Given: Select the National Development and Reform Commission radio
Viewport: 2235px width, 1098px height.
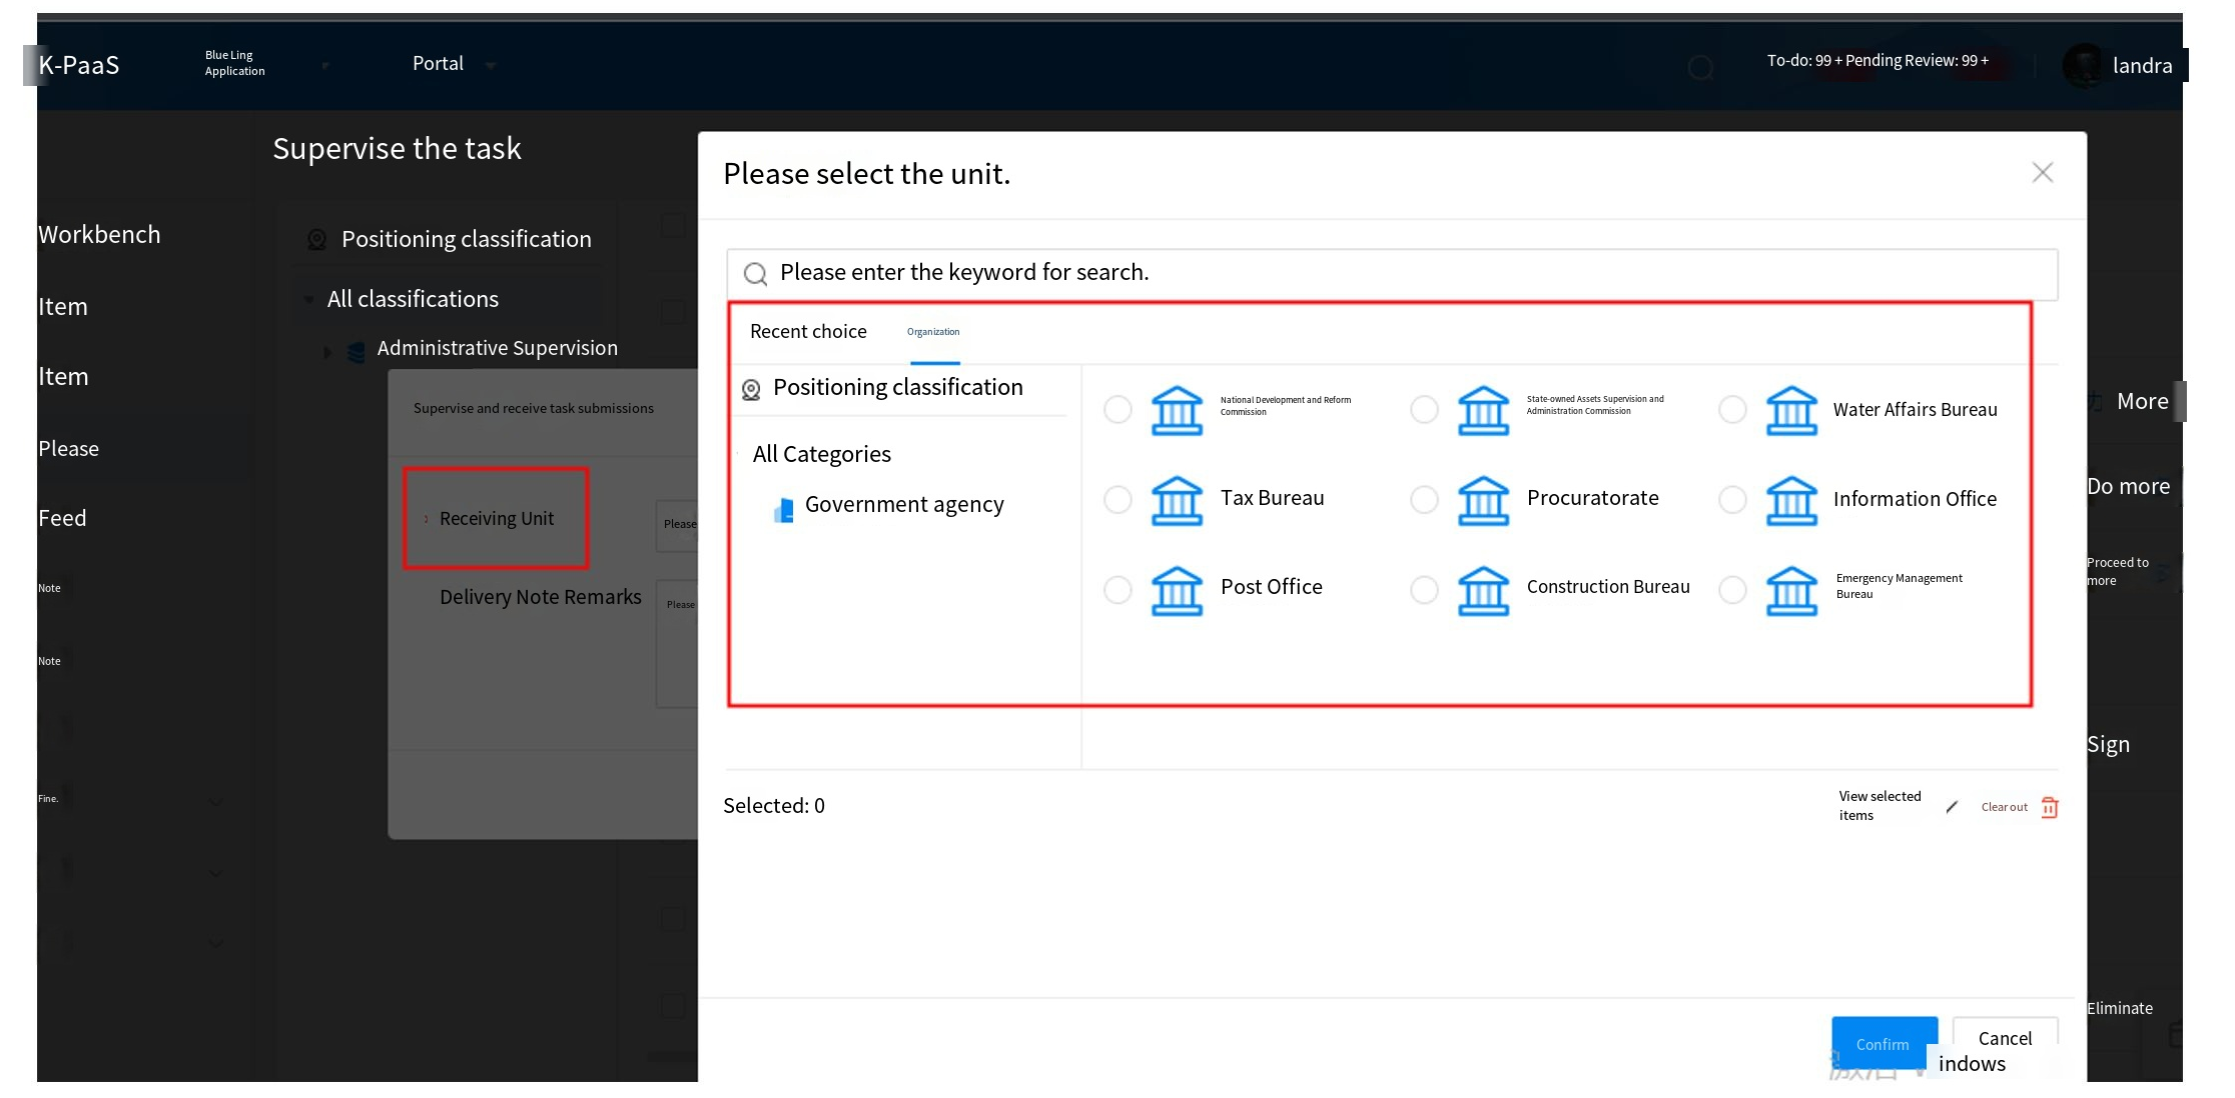Looking at the screenshot, I should click(1117, 409).
